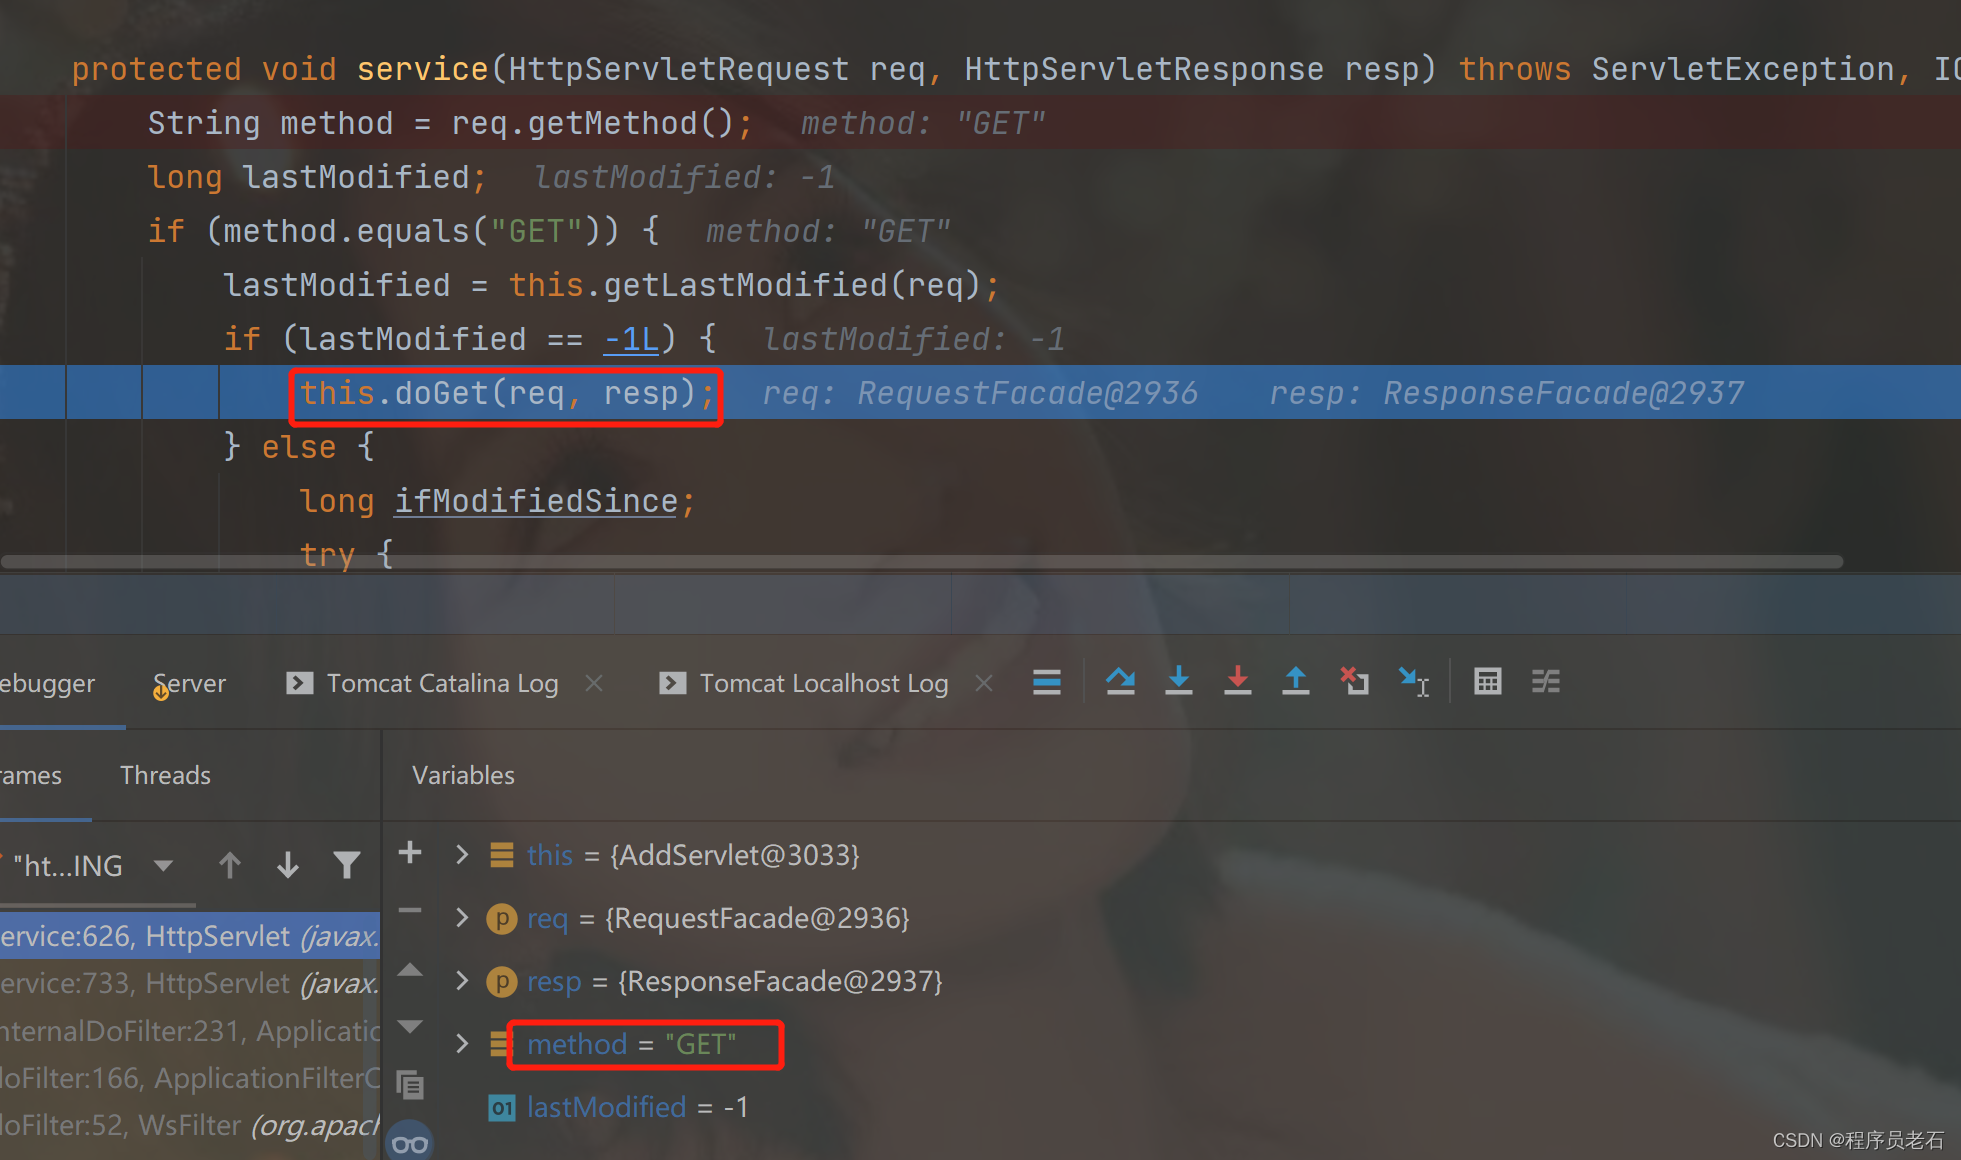Open thread selector dropdown
The image size is (1961, 1160).
(x=164, y=865)
